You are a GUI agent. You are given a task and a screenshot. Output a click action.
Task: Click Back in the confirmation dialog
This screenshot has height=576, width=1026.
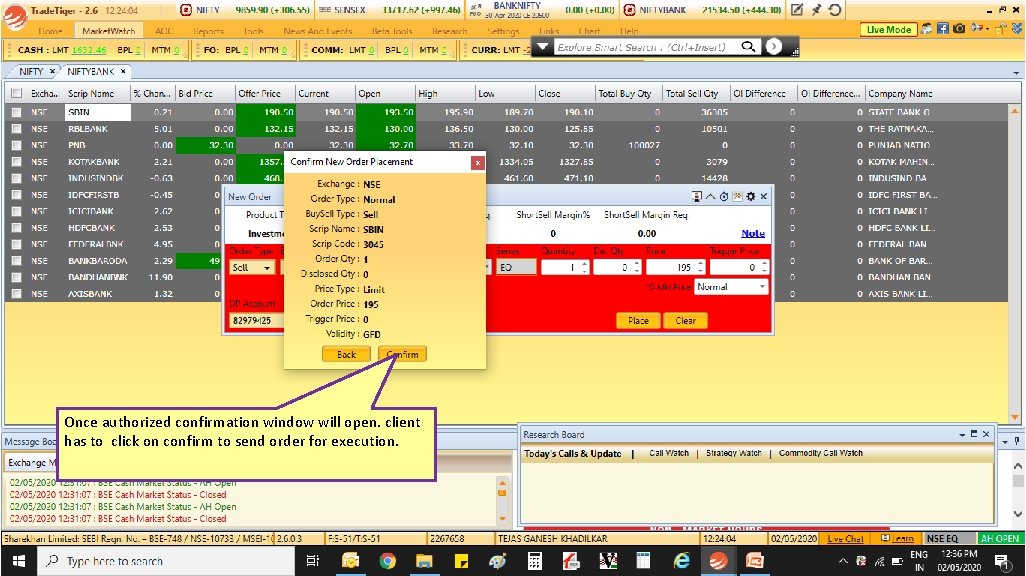click(346, 354)
